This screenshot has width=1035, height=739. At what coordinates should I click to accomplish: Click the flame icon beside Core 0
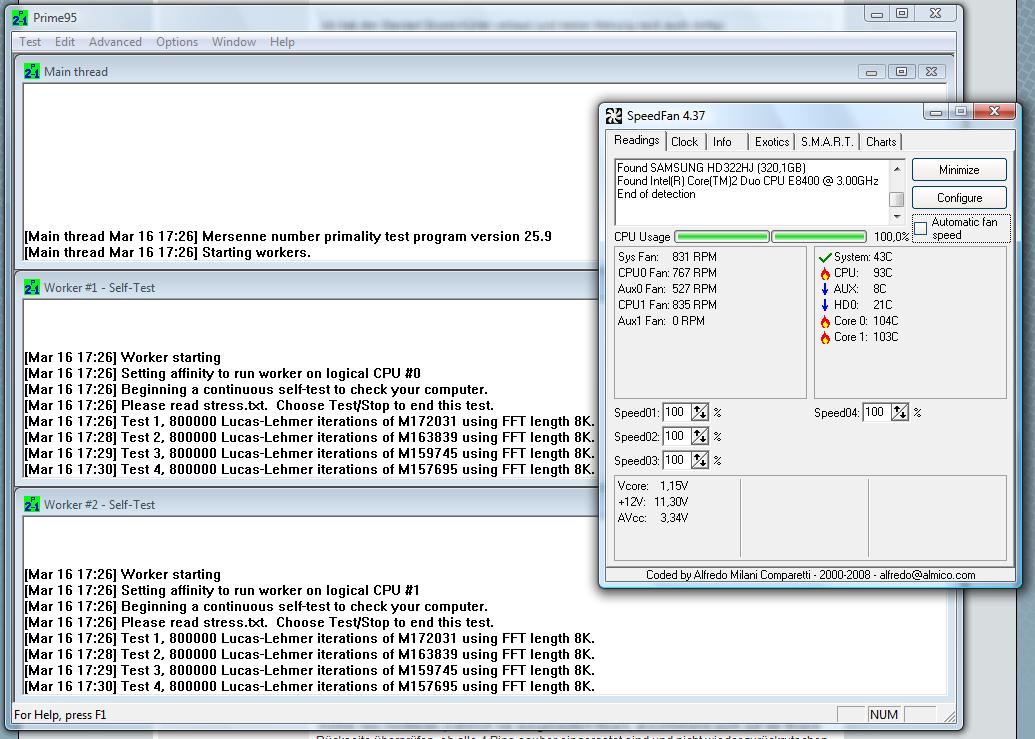825,321
